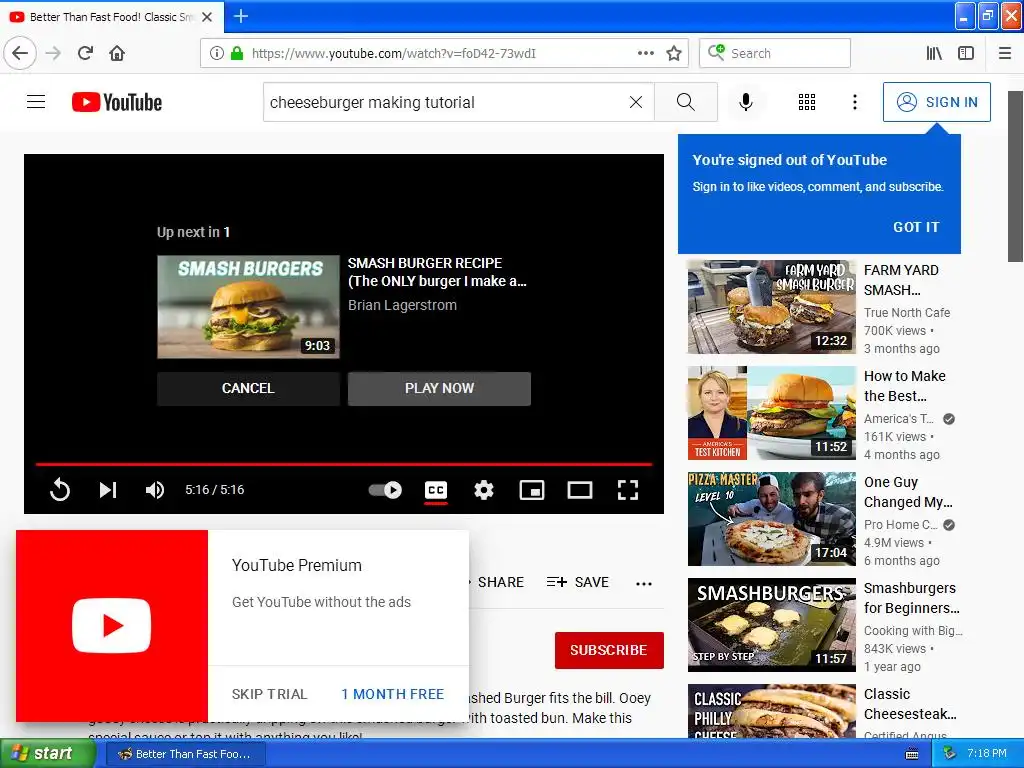Search with your voice microphone

[745, 102]
